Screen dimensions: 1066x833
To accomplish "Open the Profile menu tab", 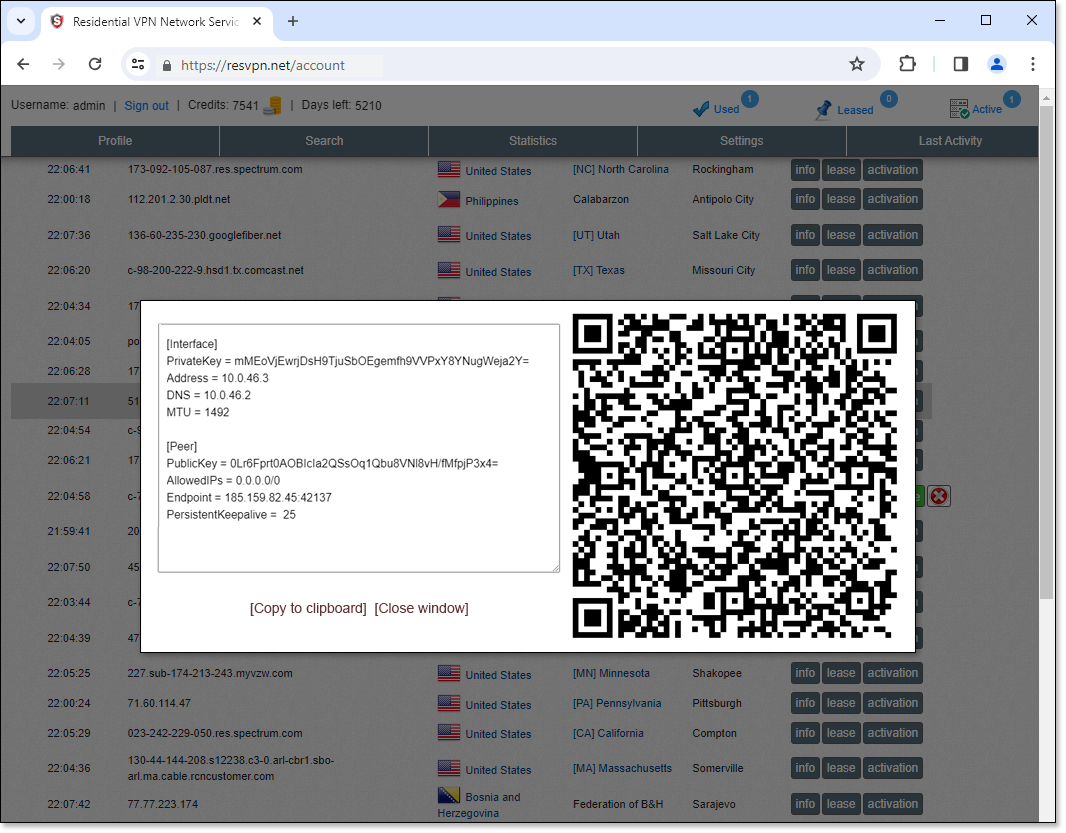I will [x=115, y=141].
